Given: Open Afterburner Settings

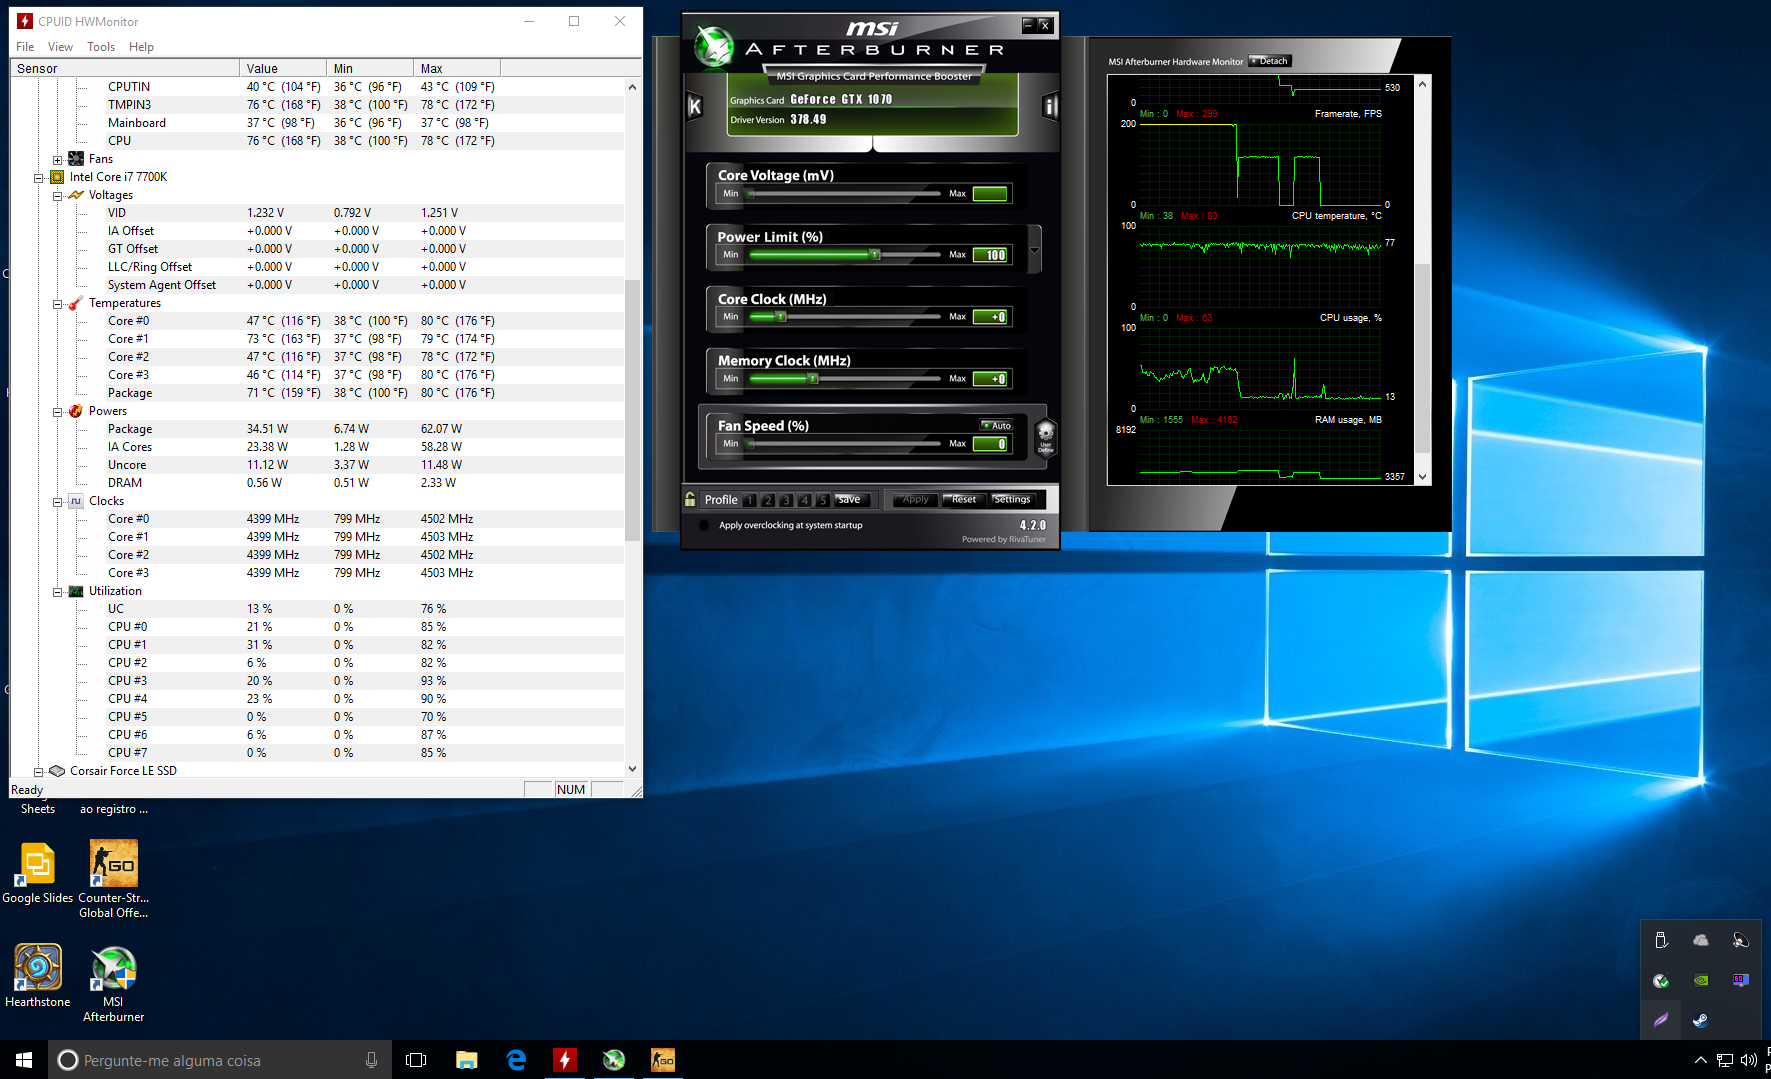Looking at the screenshot, I should coord(1012,499).
